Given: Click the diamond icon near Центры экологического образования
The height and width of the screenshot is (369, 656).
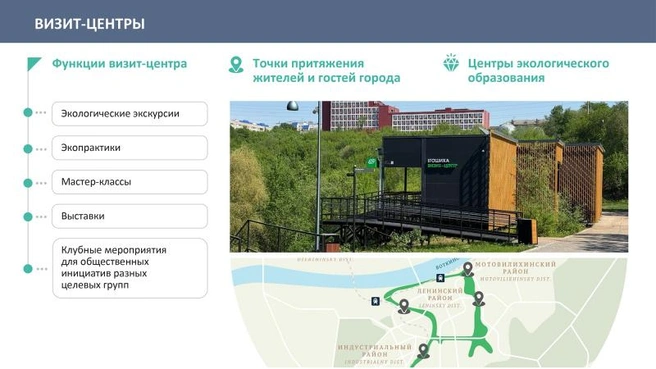Looking at the screenshot, I should pyautogui.click(x=451, y=63).
